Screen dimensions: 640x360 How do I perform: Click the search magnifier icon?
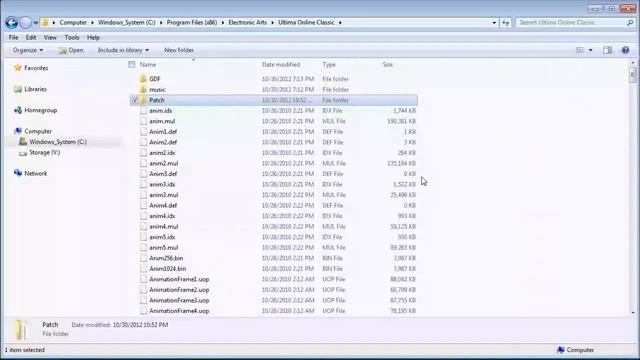pyautogui.click(x=630, y=23)
